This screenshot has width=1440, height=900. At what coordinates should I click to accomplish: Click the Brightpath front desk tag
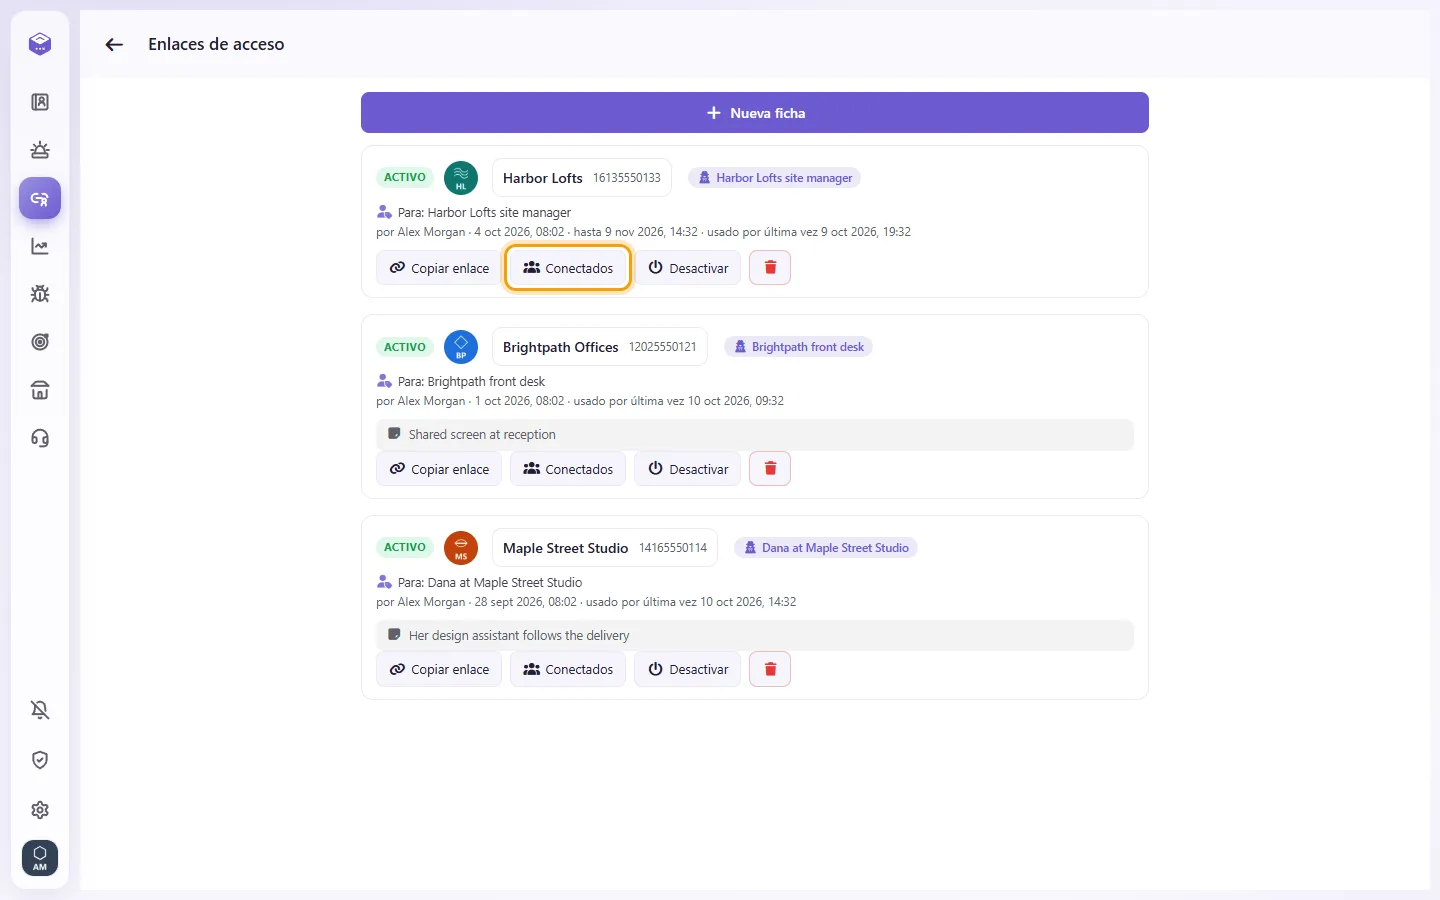(x=798, y=347)
